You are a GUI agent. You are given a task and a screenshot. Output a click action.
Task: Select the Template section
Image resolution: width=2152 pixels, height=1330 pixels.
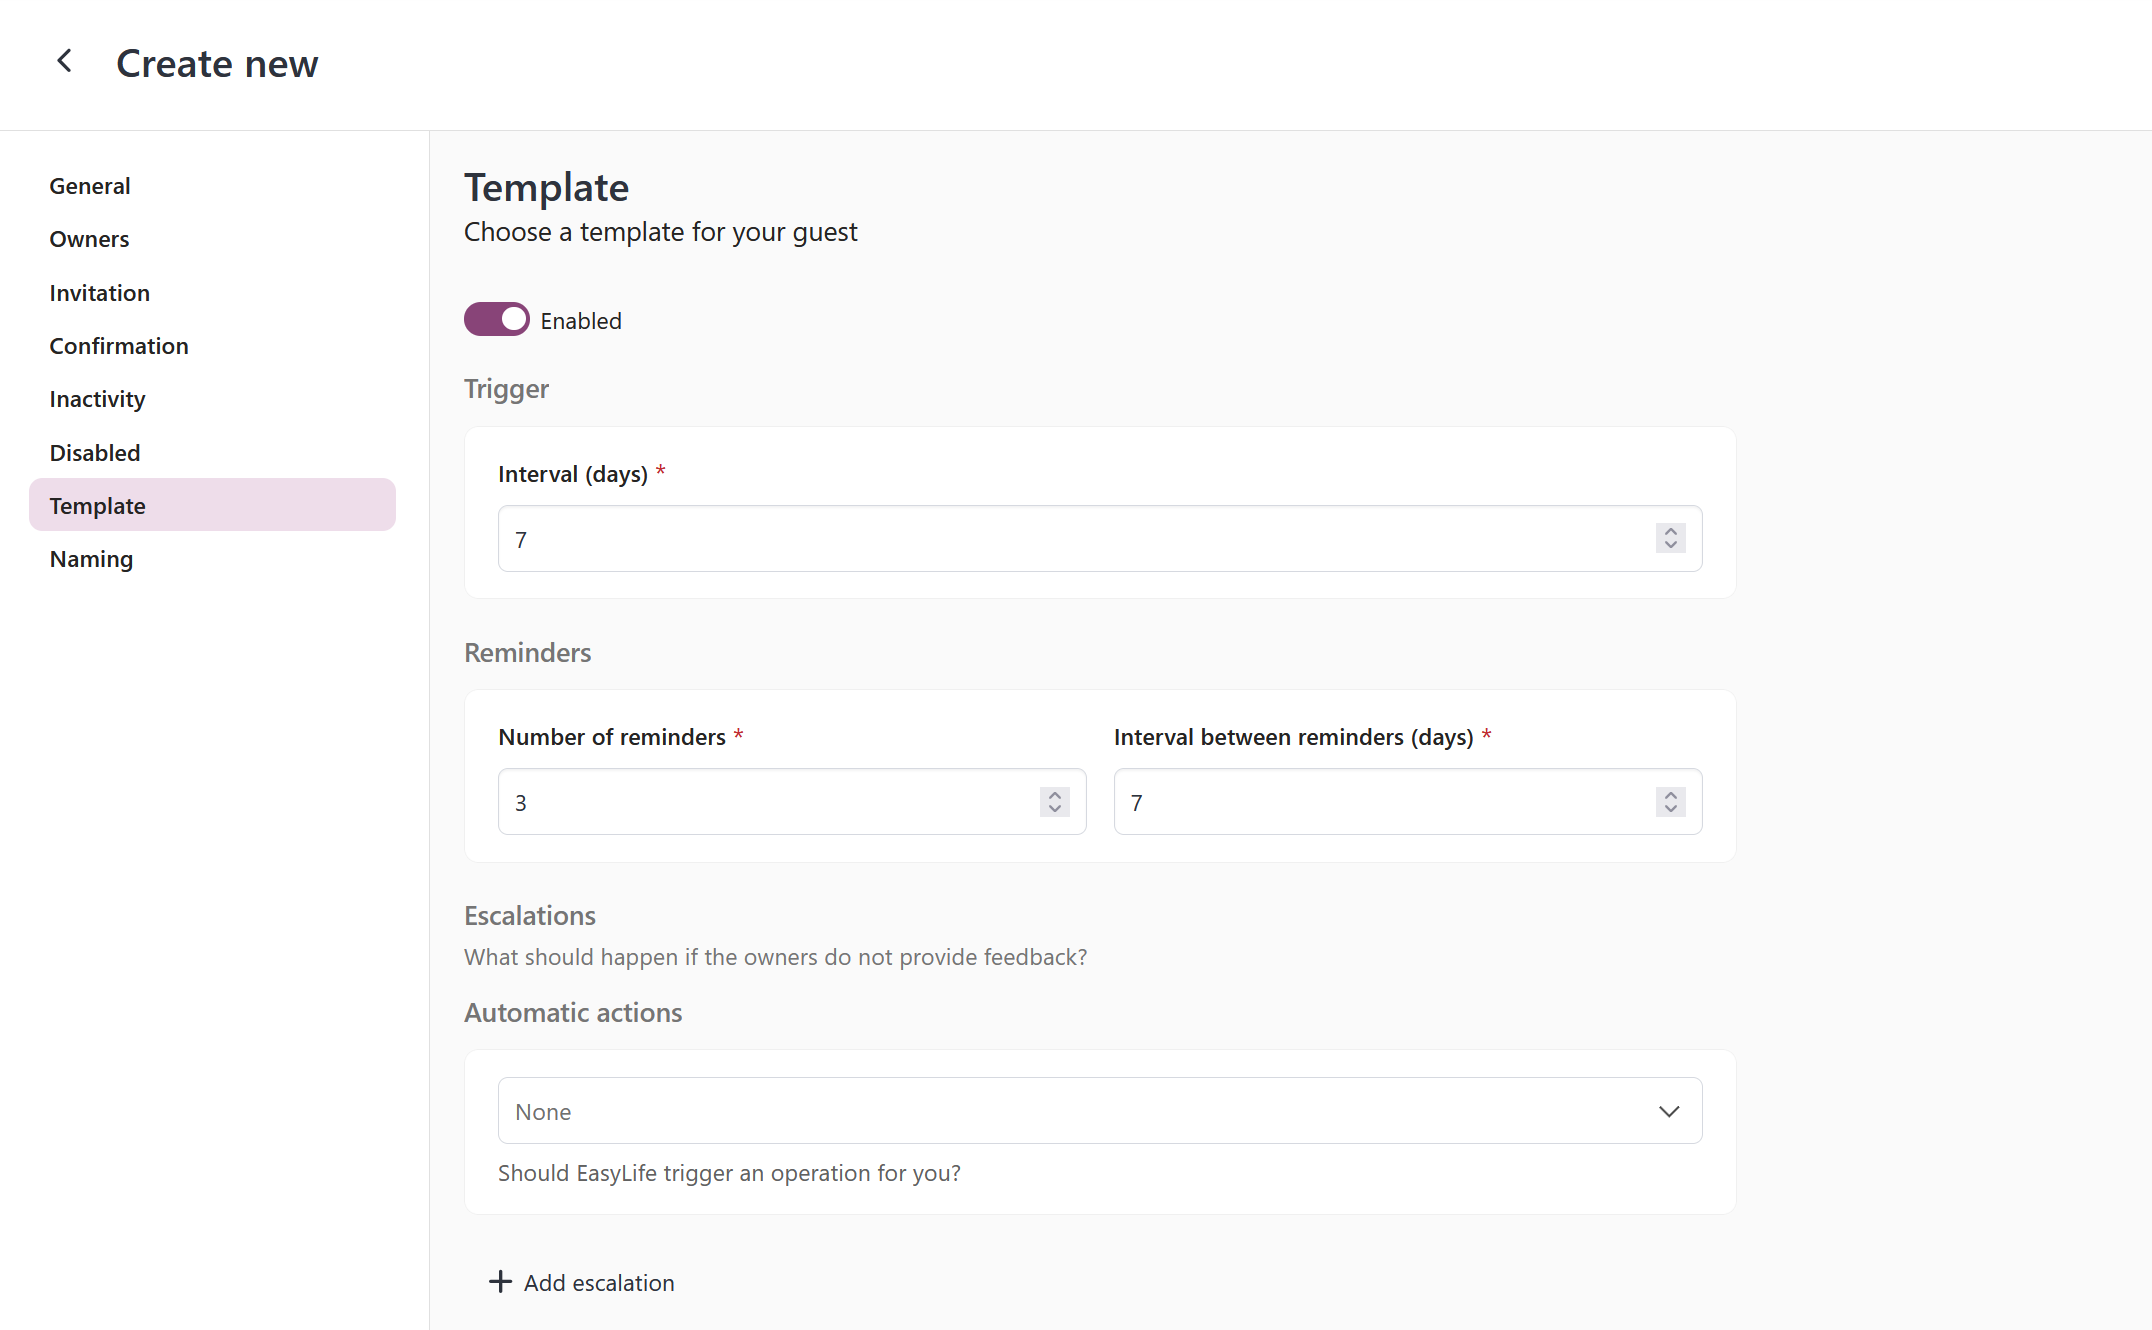tap(96, 506)
